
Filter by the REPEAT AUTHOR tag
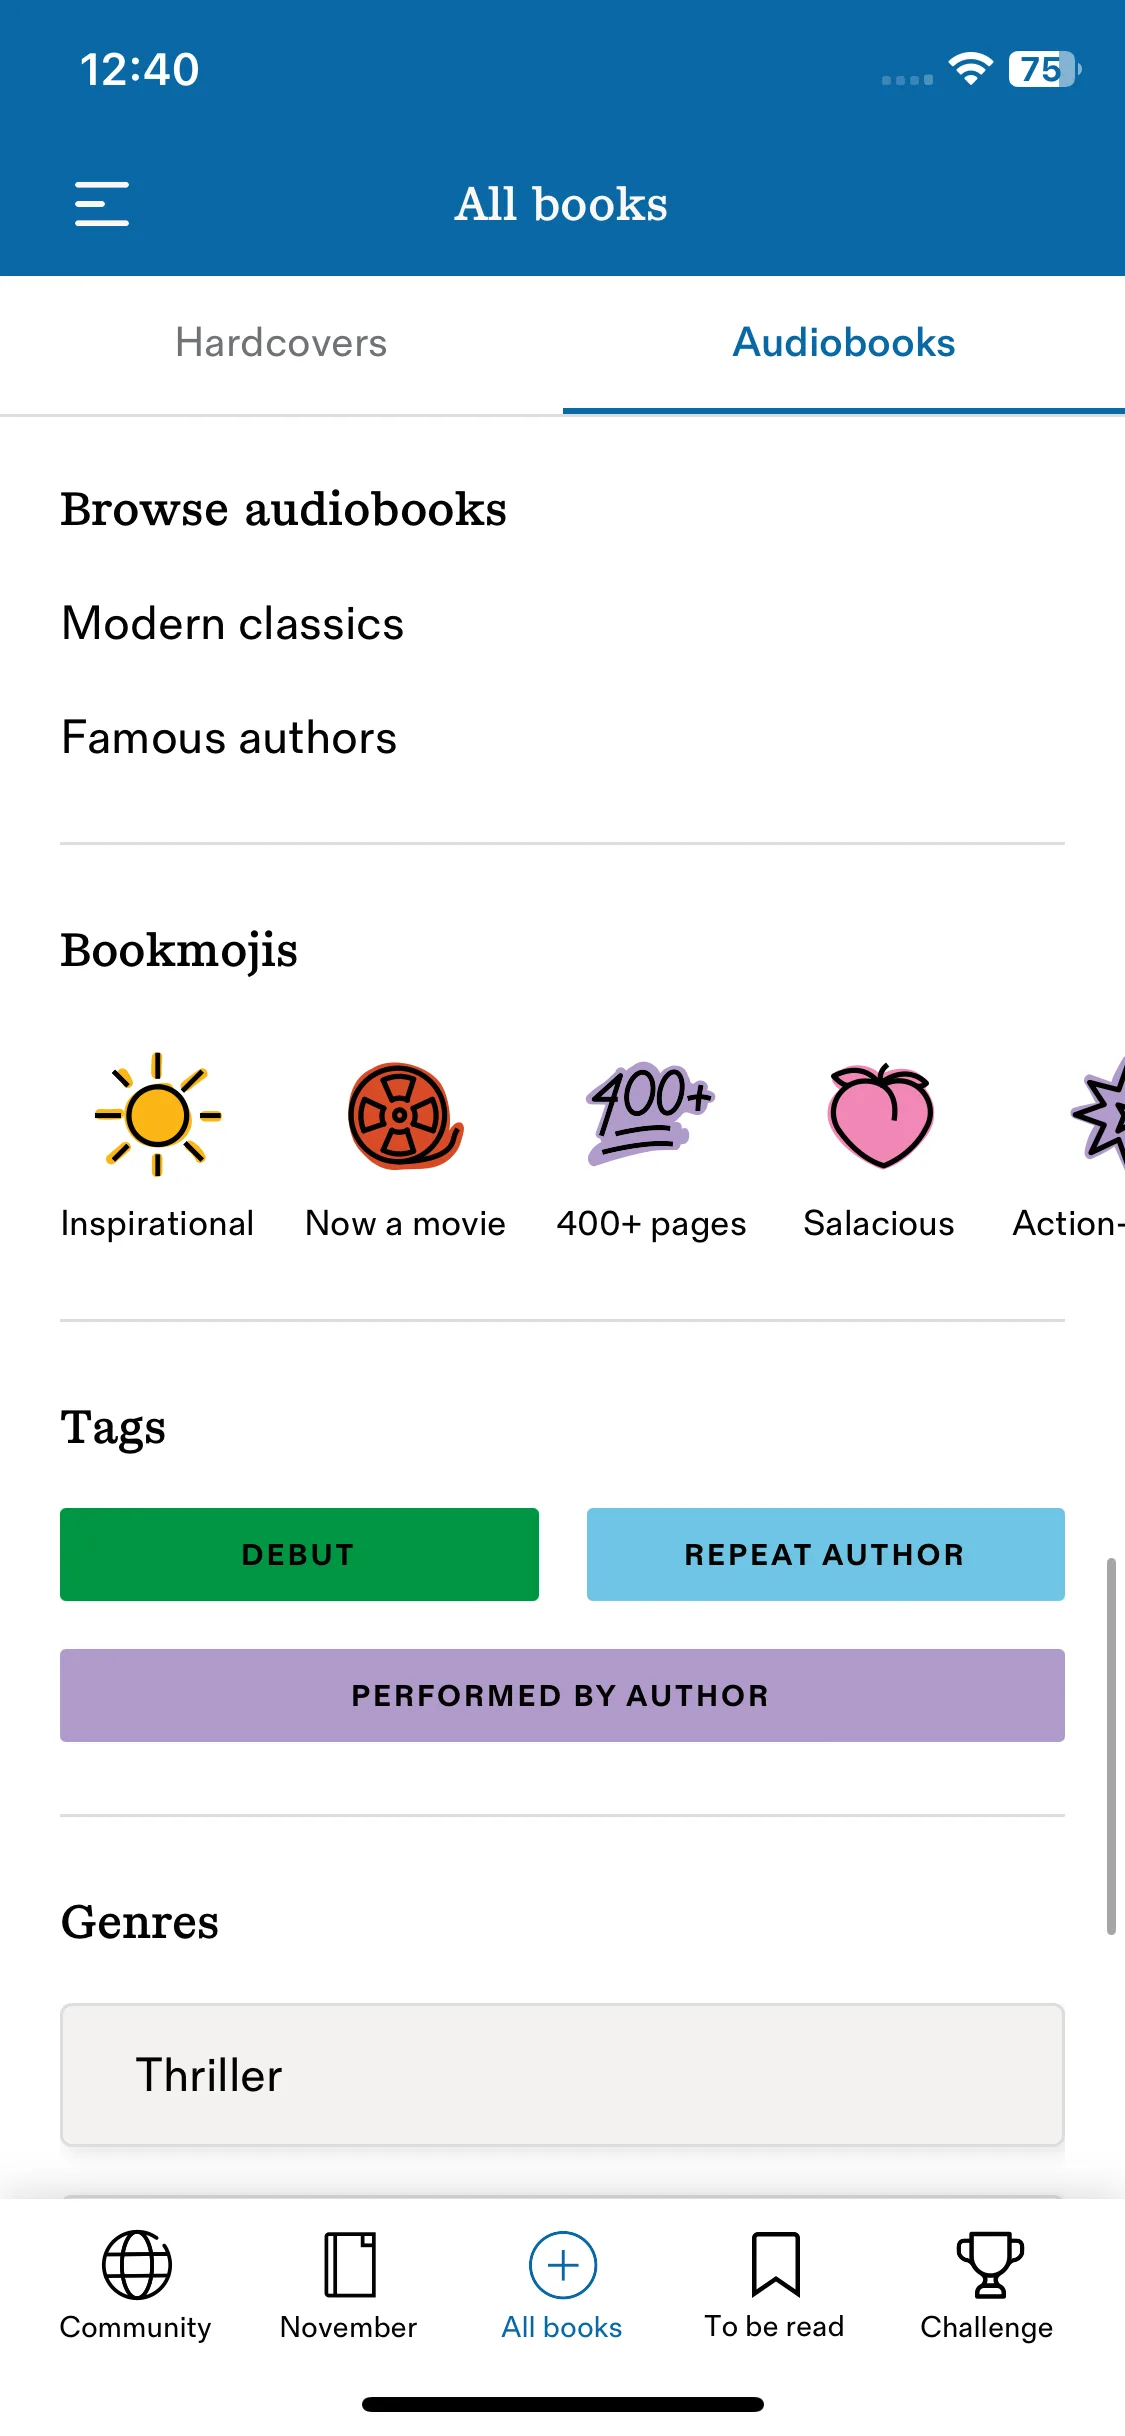click(x=825, y=1554)
